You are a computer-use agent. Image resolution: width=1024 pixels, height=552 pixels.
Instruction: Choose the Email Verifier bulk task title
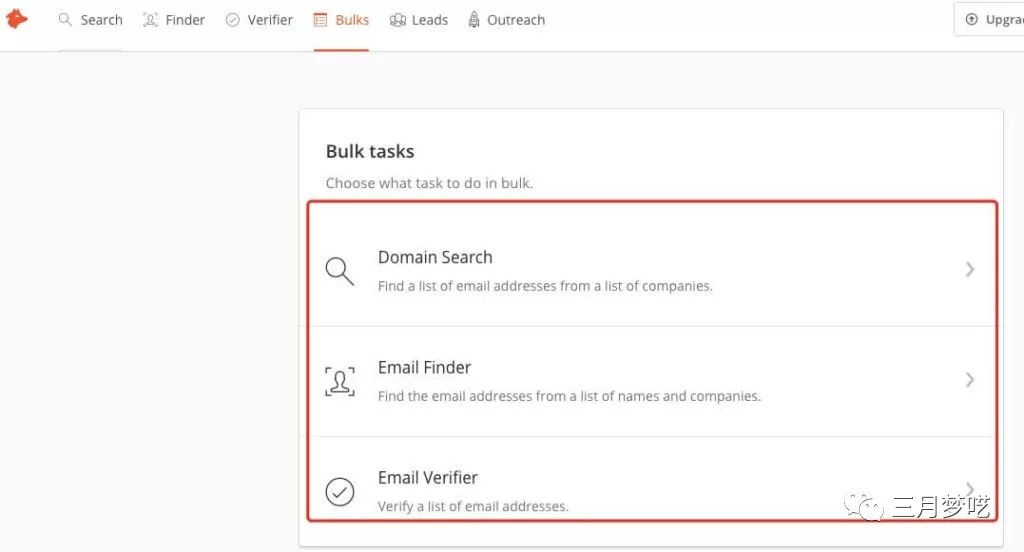[x=428, y=477]
